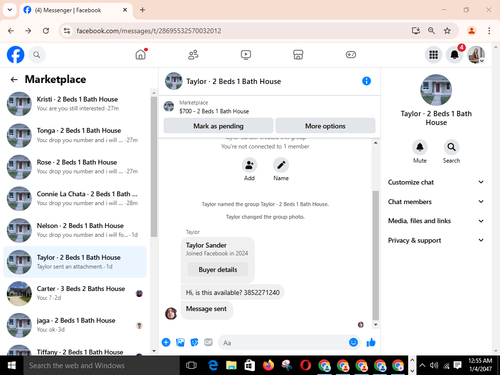The height and width of the screenshot is (375, 500).
Task: Open a new browser tab
Action: click(142, 10)
